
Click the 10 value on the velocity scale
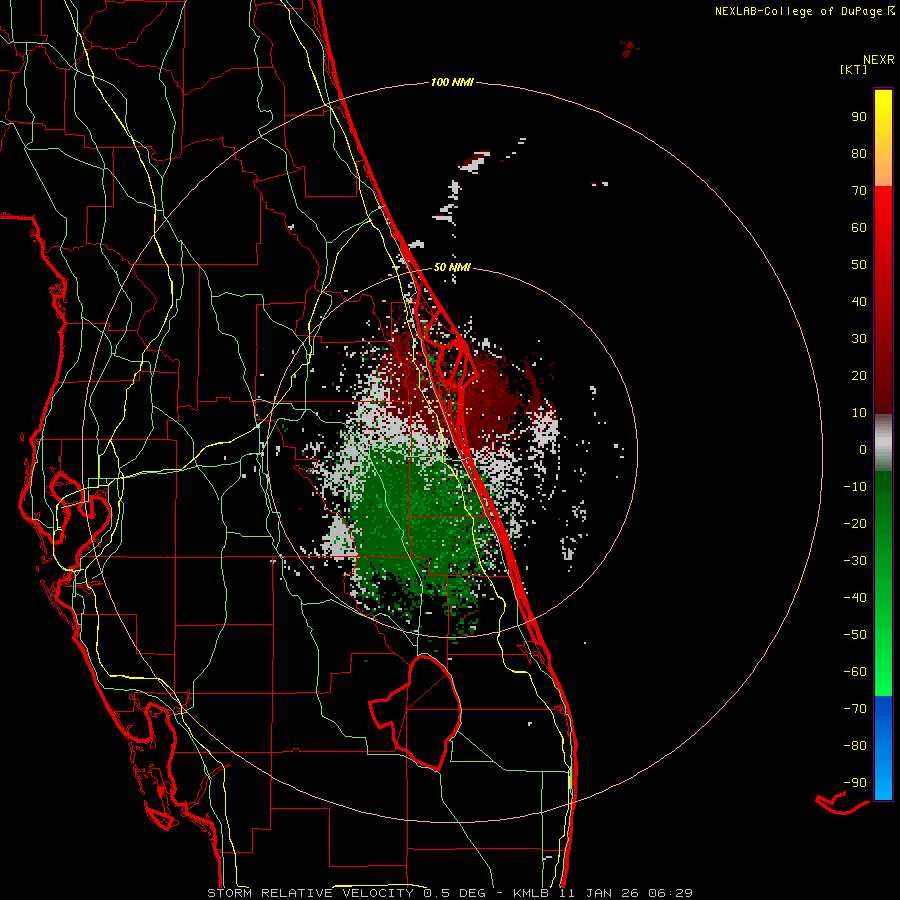[859, 413]
